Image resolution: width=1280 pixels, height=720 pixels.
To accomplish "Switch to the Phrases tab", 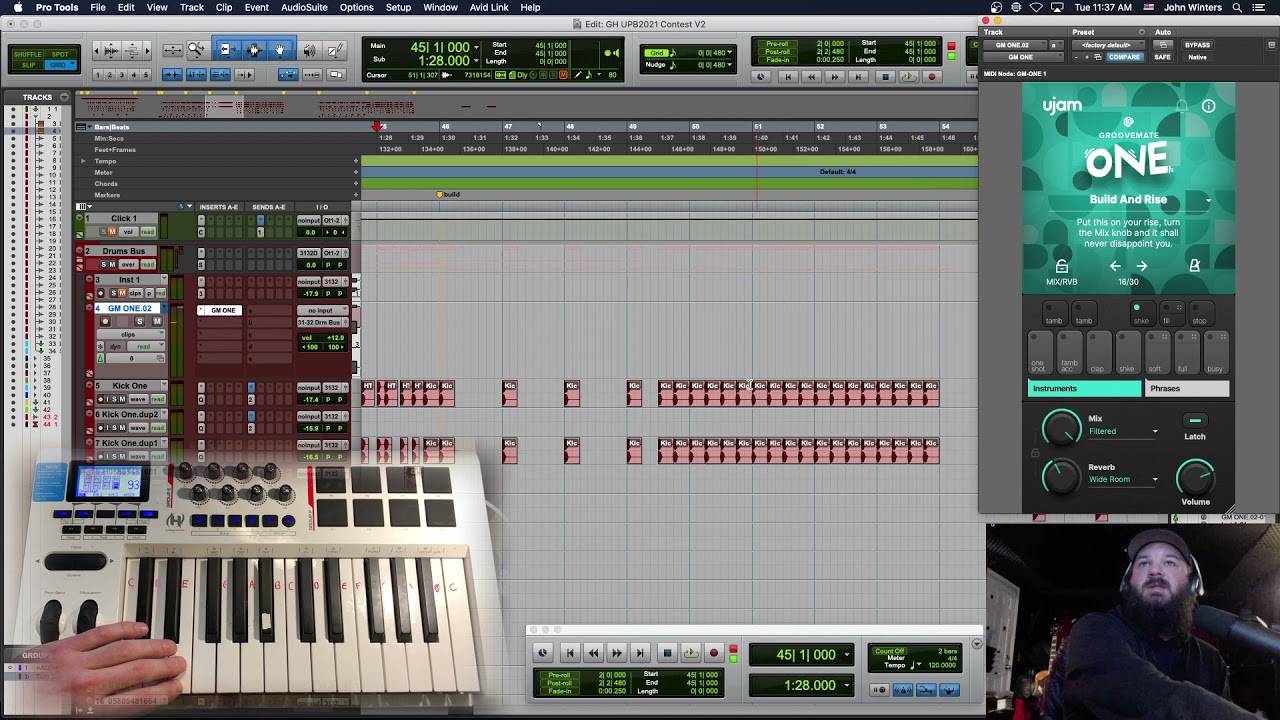I will [x=1187, y=388].
